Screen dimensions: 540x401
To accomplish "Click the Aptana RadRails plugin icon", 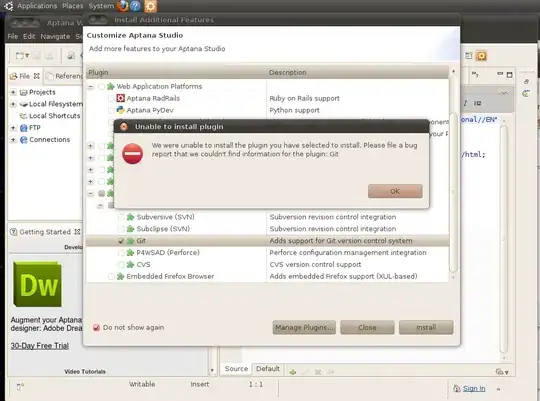I will 121,98.
